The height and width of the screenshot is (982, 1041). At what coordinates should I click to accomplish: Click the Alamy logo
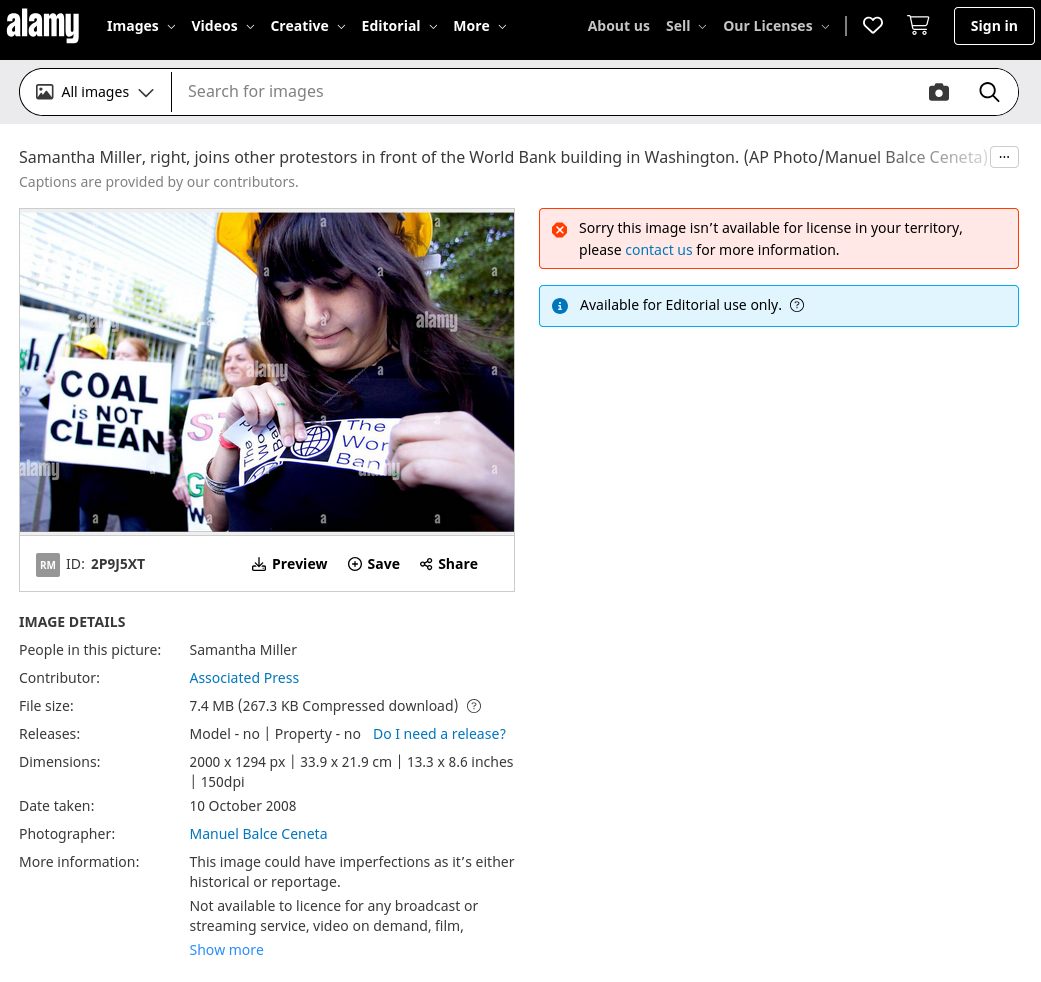[43, 26]
